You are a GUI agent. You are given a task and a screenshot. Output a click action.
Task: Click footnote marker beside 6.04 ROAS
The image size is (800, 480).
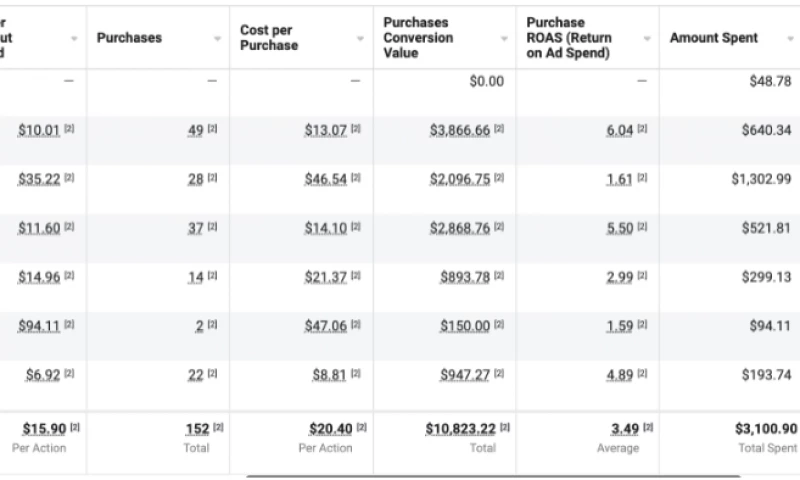pos(642,131)
